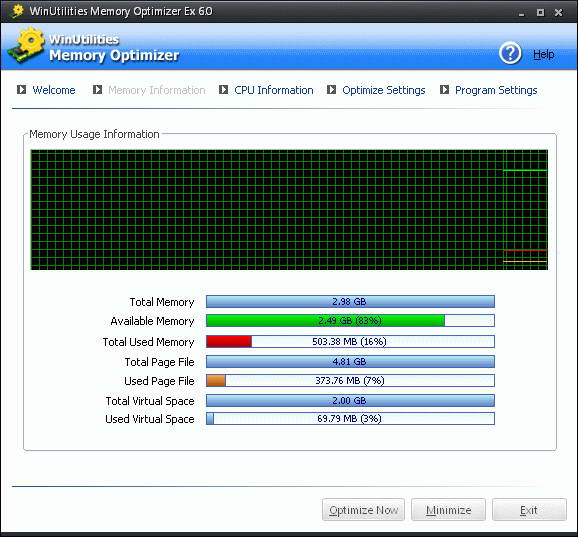578x537 pixels.
Task: Go to Optimize Settings tab
Action: point(384,90)
